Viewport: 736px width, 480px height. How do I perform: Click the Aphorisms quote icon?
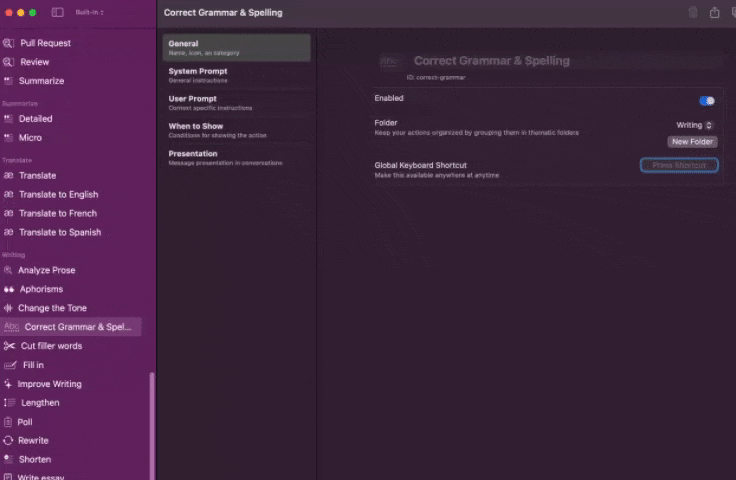[x=9, y=290]
